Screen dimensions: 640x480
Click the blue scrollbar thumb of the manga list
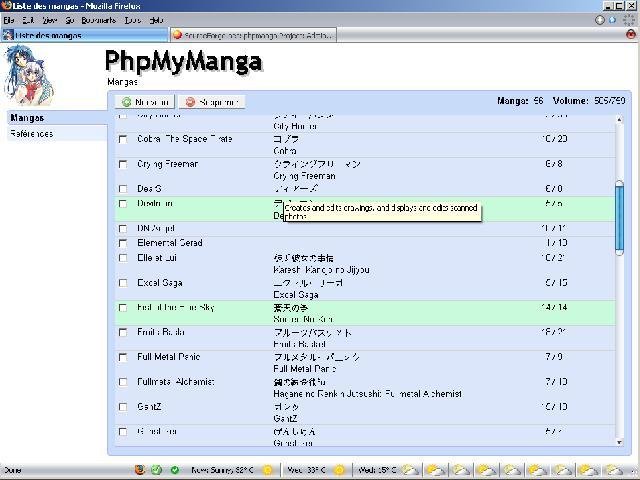(619, 218)
